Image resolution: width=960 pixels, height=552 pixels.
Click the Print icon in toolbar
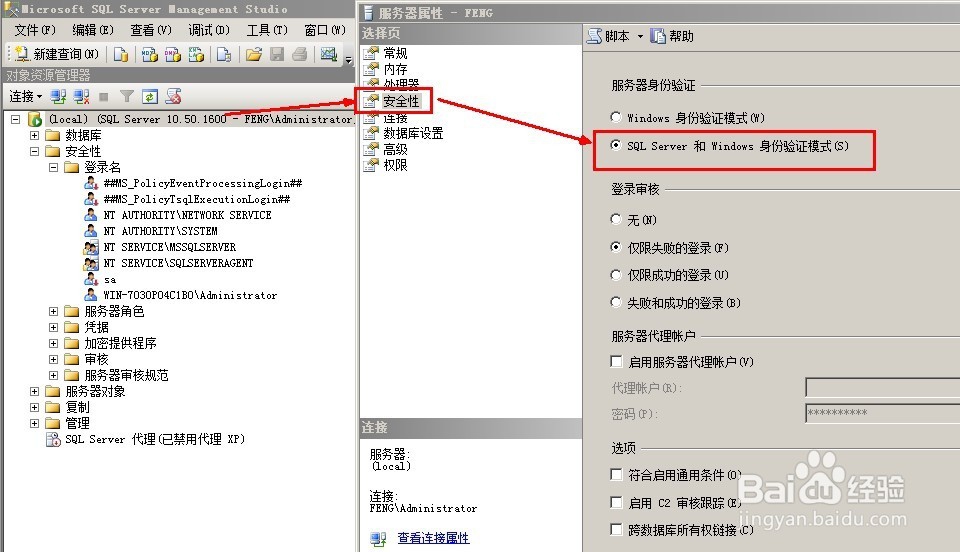299,54
